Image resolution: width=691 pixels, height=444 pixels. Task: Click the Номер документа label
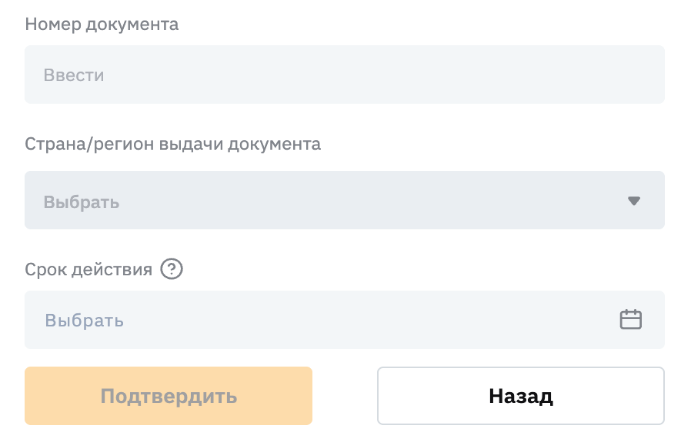coord(101,24)
